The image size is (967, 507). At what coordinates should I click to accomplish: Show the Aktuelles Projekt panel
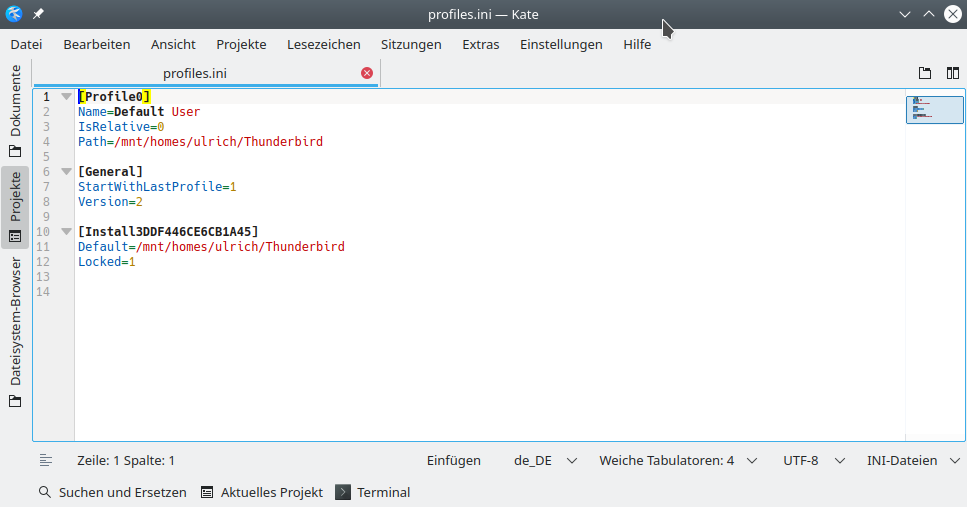(262, 492)
